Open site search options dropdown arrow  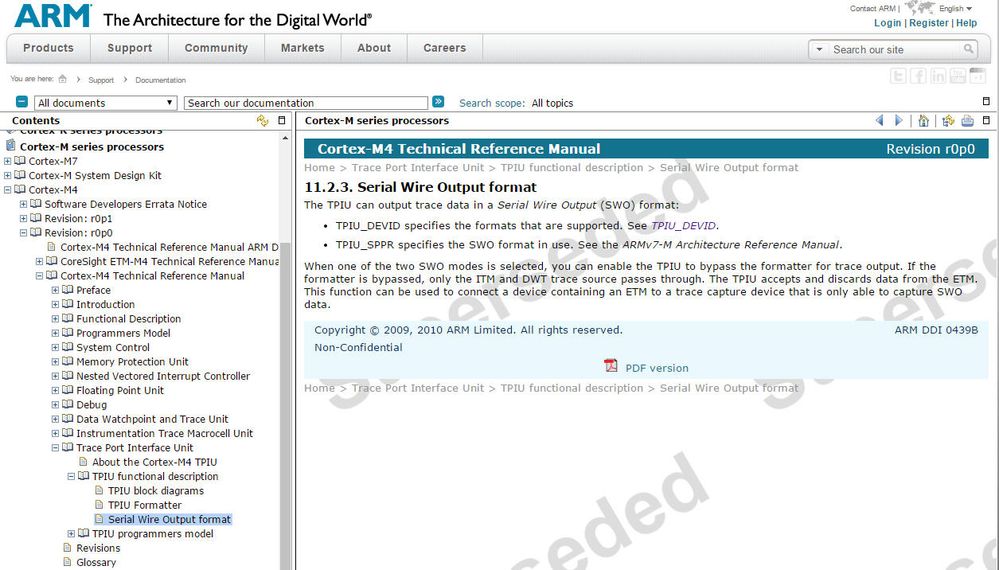point(820,49)
